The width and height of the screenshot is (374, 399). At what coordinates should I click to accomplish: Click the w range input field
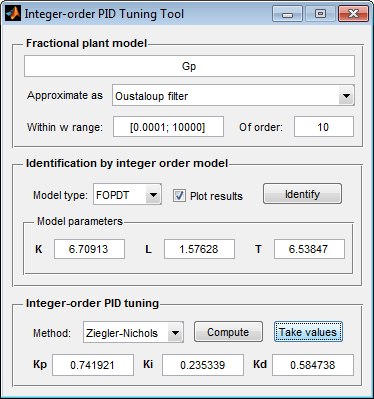(168, 127)
